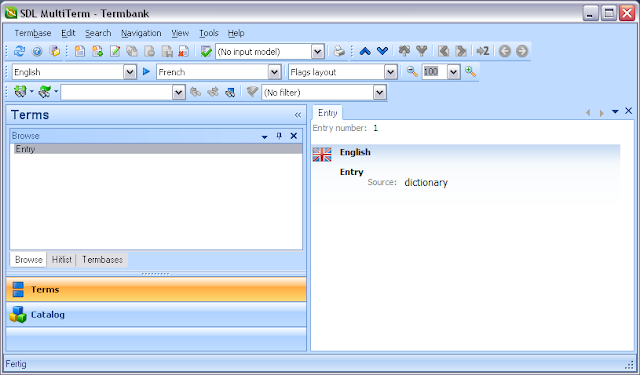Click the printer icon
The height and width of the screenshot is (375, 640).
tap(339, 51)
